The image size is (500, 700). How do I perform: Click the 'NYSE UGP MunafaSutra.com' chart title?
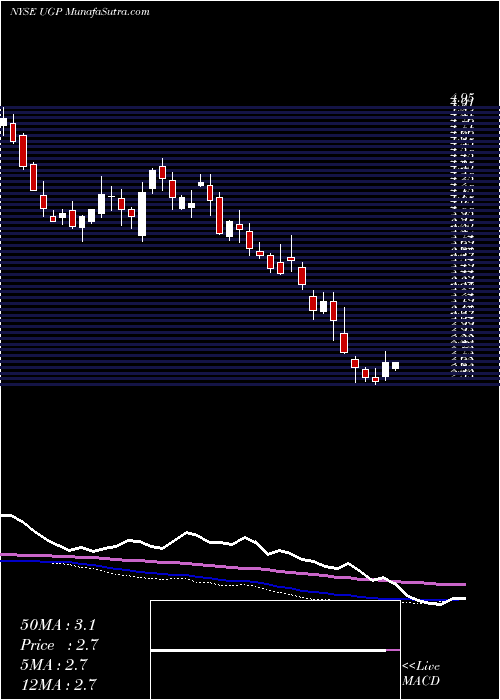[79, 12]
